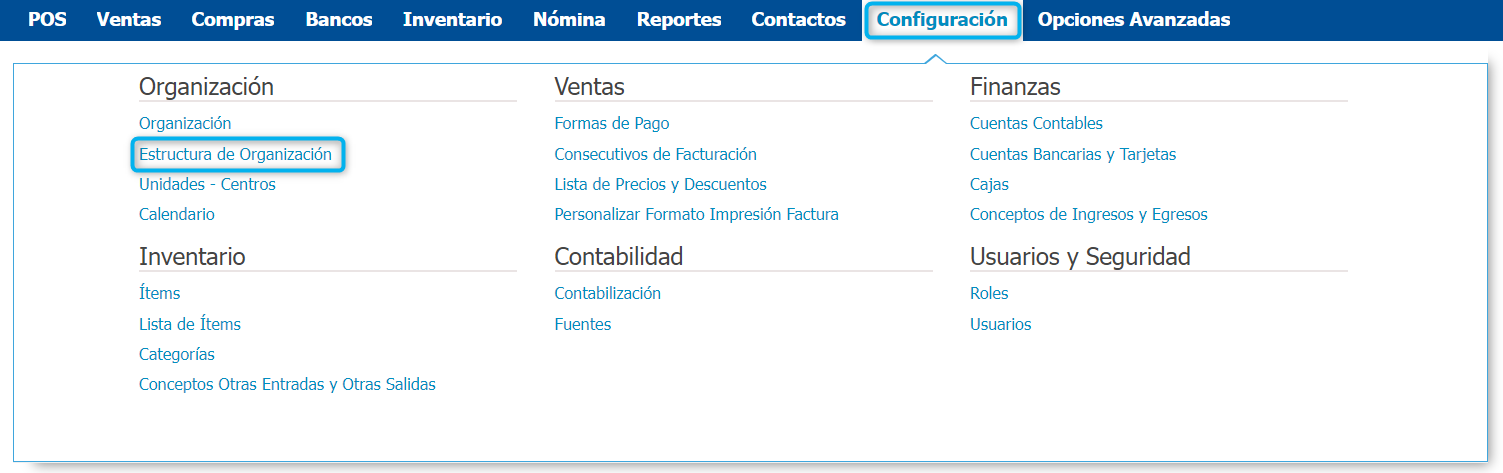Open the Compras menu
1503x473 pixels.
click(x=232, y=20)
